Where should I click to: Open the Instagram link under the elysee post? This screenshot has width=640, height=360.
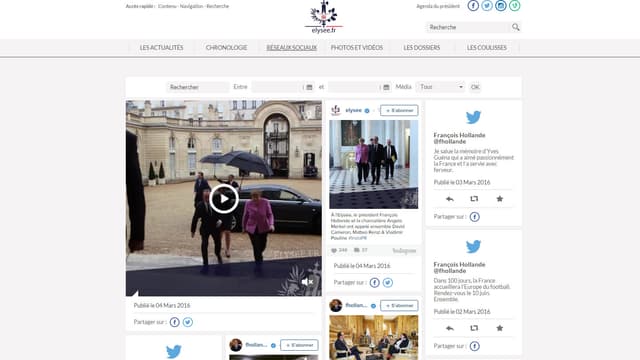point(404,251)
